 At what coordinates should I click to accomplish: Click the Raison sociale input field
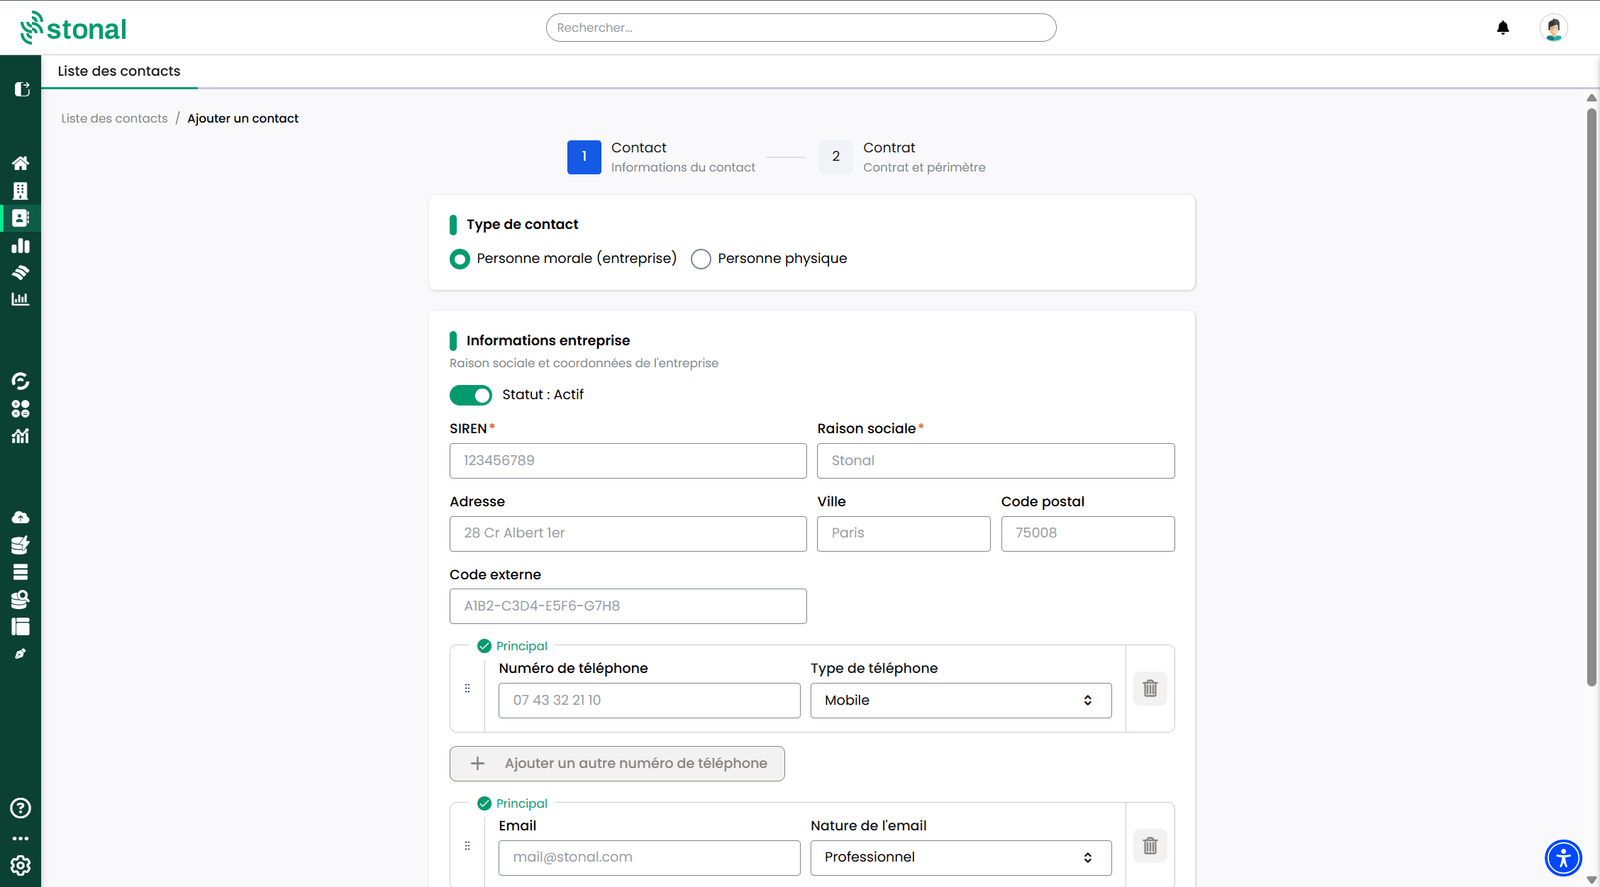(996, 461)
